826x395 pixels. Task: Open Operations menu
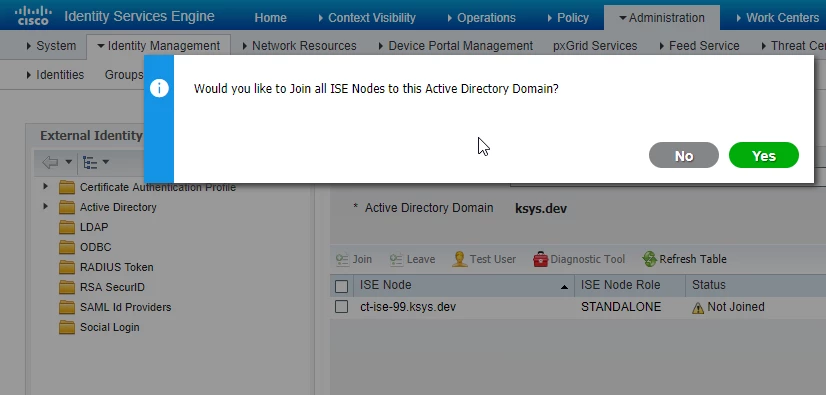481,17
